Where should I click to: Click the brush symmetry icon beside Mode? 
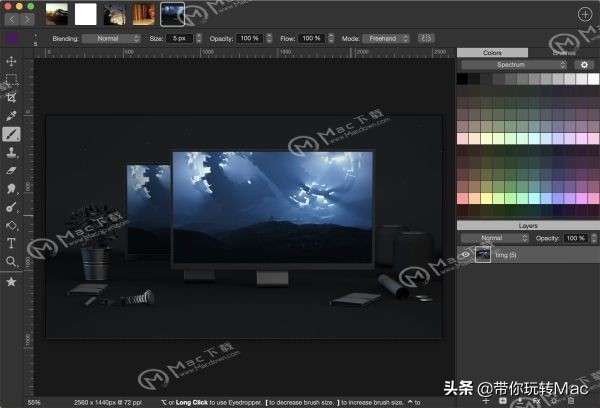coord(426,38)
